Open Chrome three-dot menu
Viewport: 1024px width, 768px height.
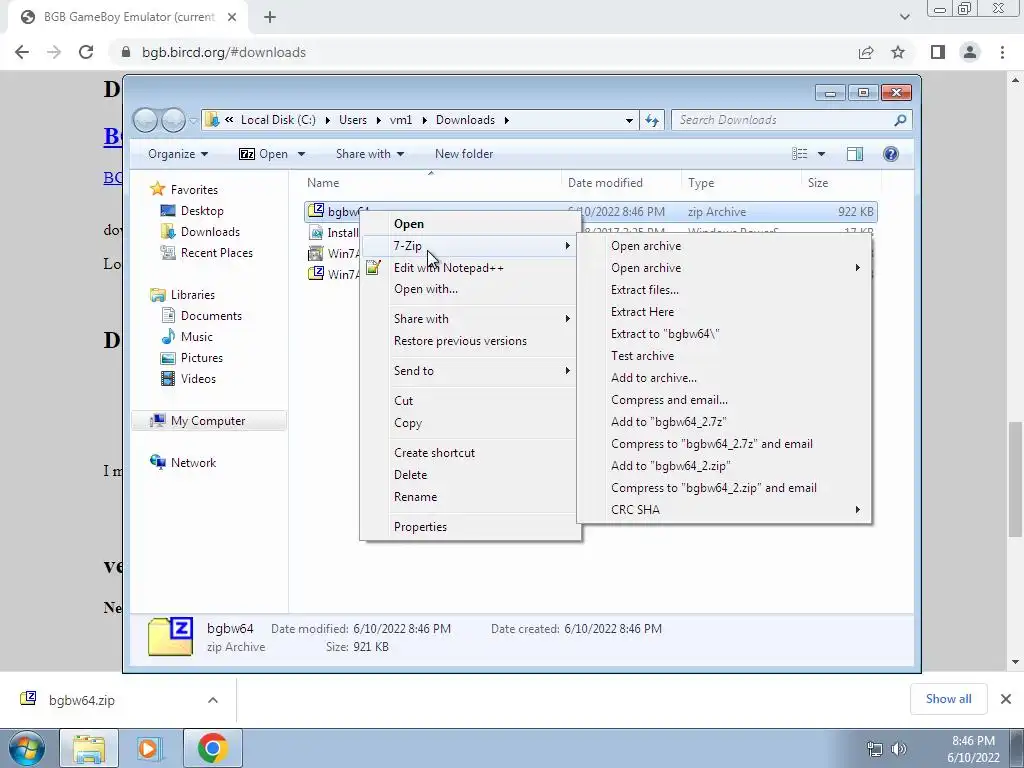(x=1002, y=52)
